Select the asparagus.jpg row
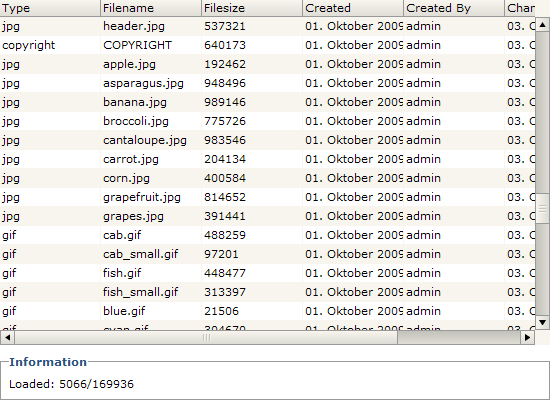 click(x=268, y=83)
